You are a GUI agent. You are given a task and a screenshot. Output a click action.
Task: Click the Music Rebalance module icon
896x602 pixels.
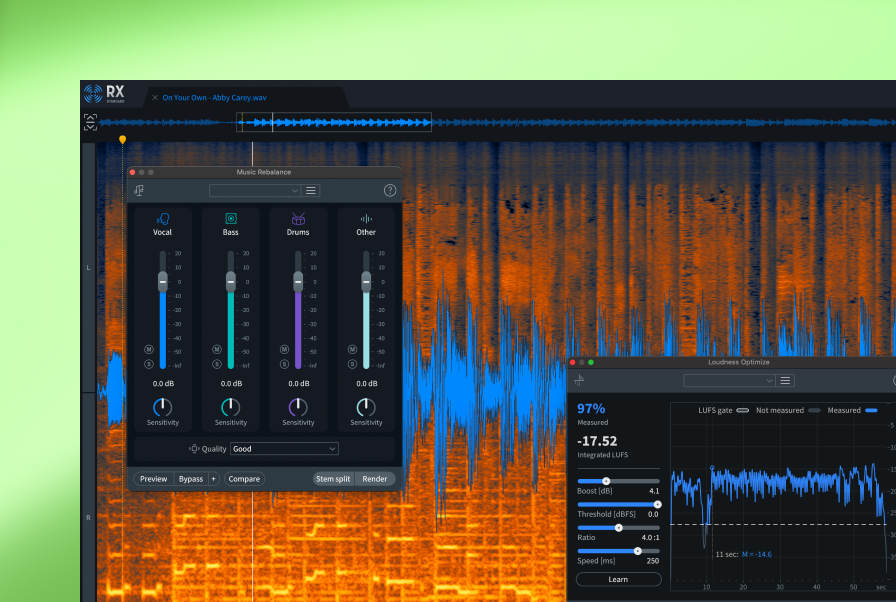coord(139,190)
